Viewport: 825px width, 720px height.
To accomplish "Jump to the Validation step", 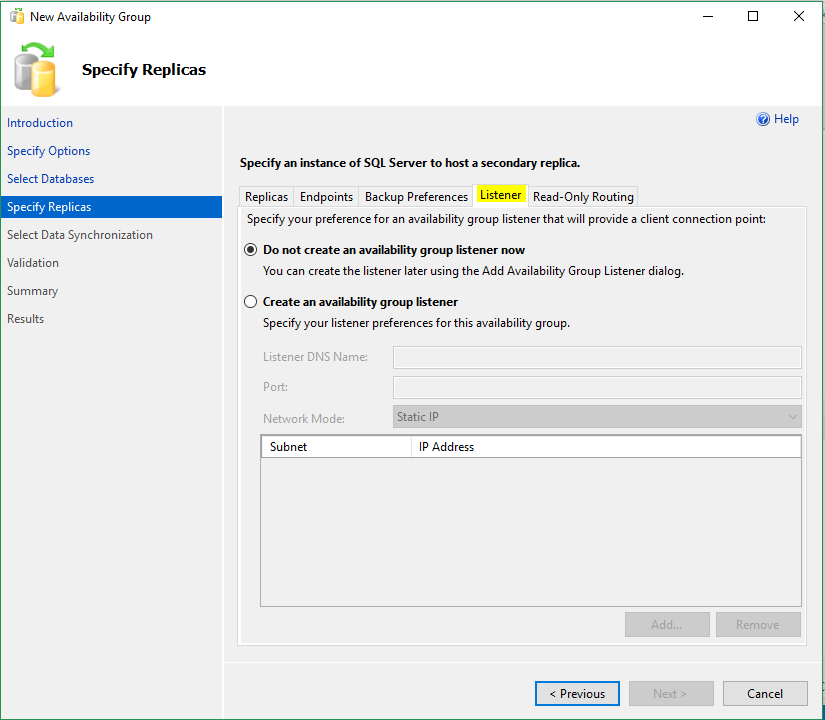I will (x=35, y=262).
